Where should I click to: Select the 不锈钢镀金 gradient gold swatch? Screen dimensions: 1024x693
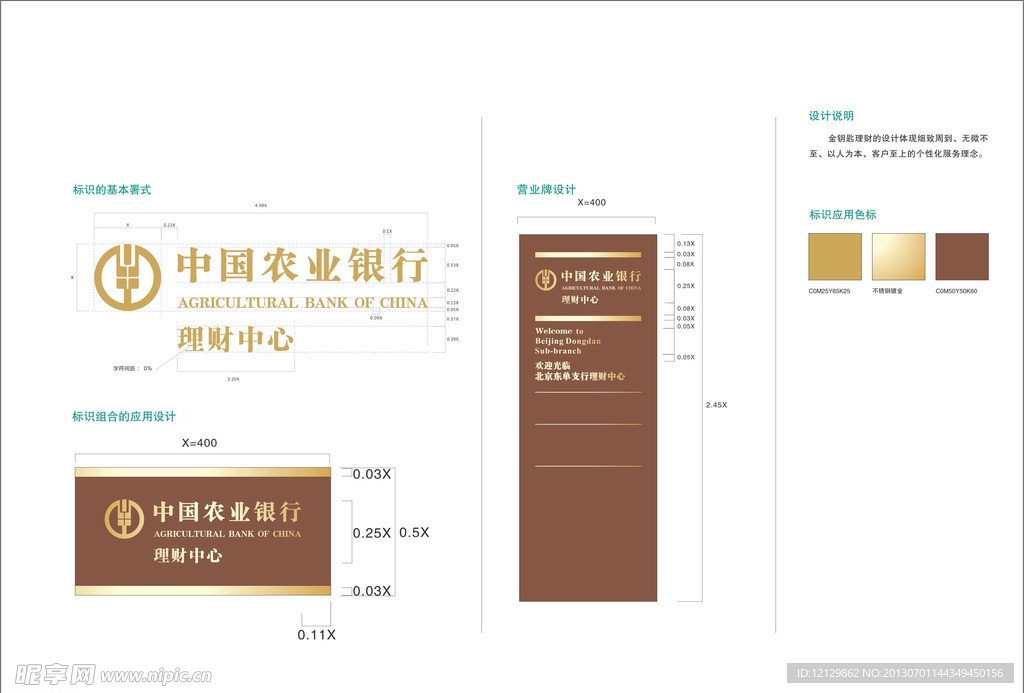coord(899,257)
